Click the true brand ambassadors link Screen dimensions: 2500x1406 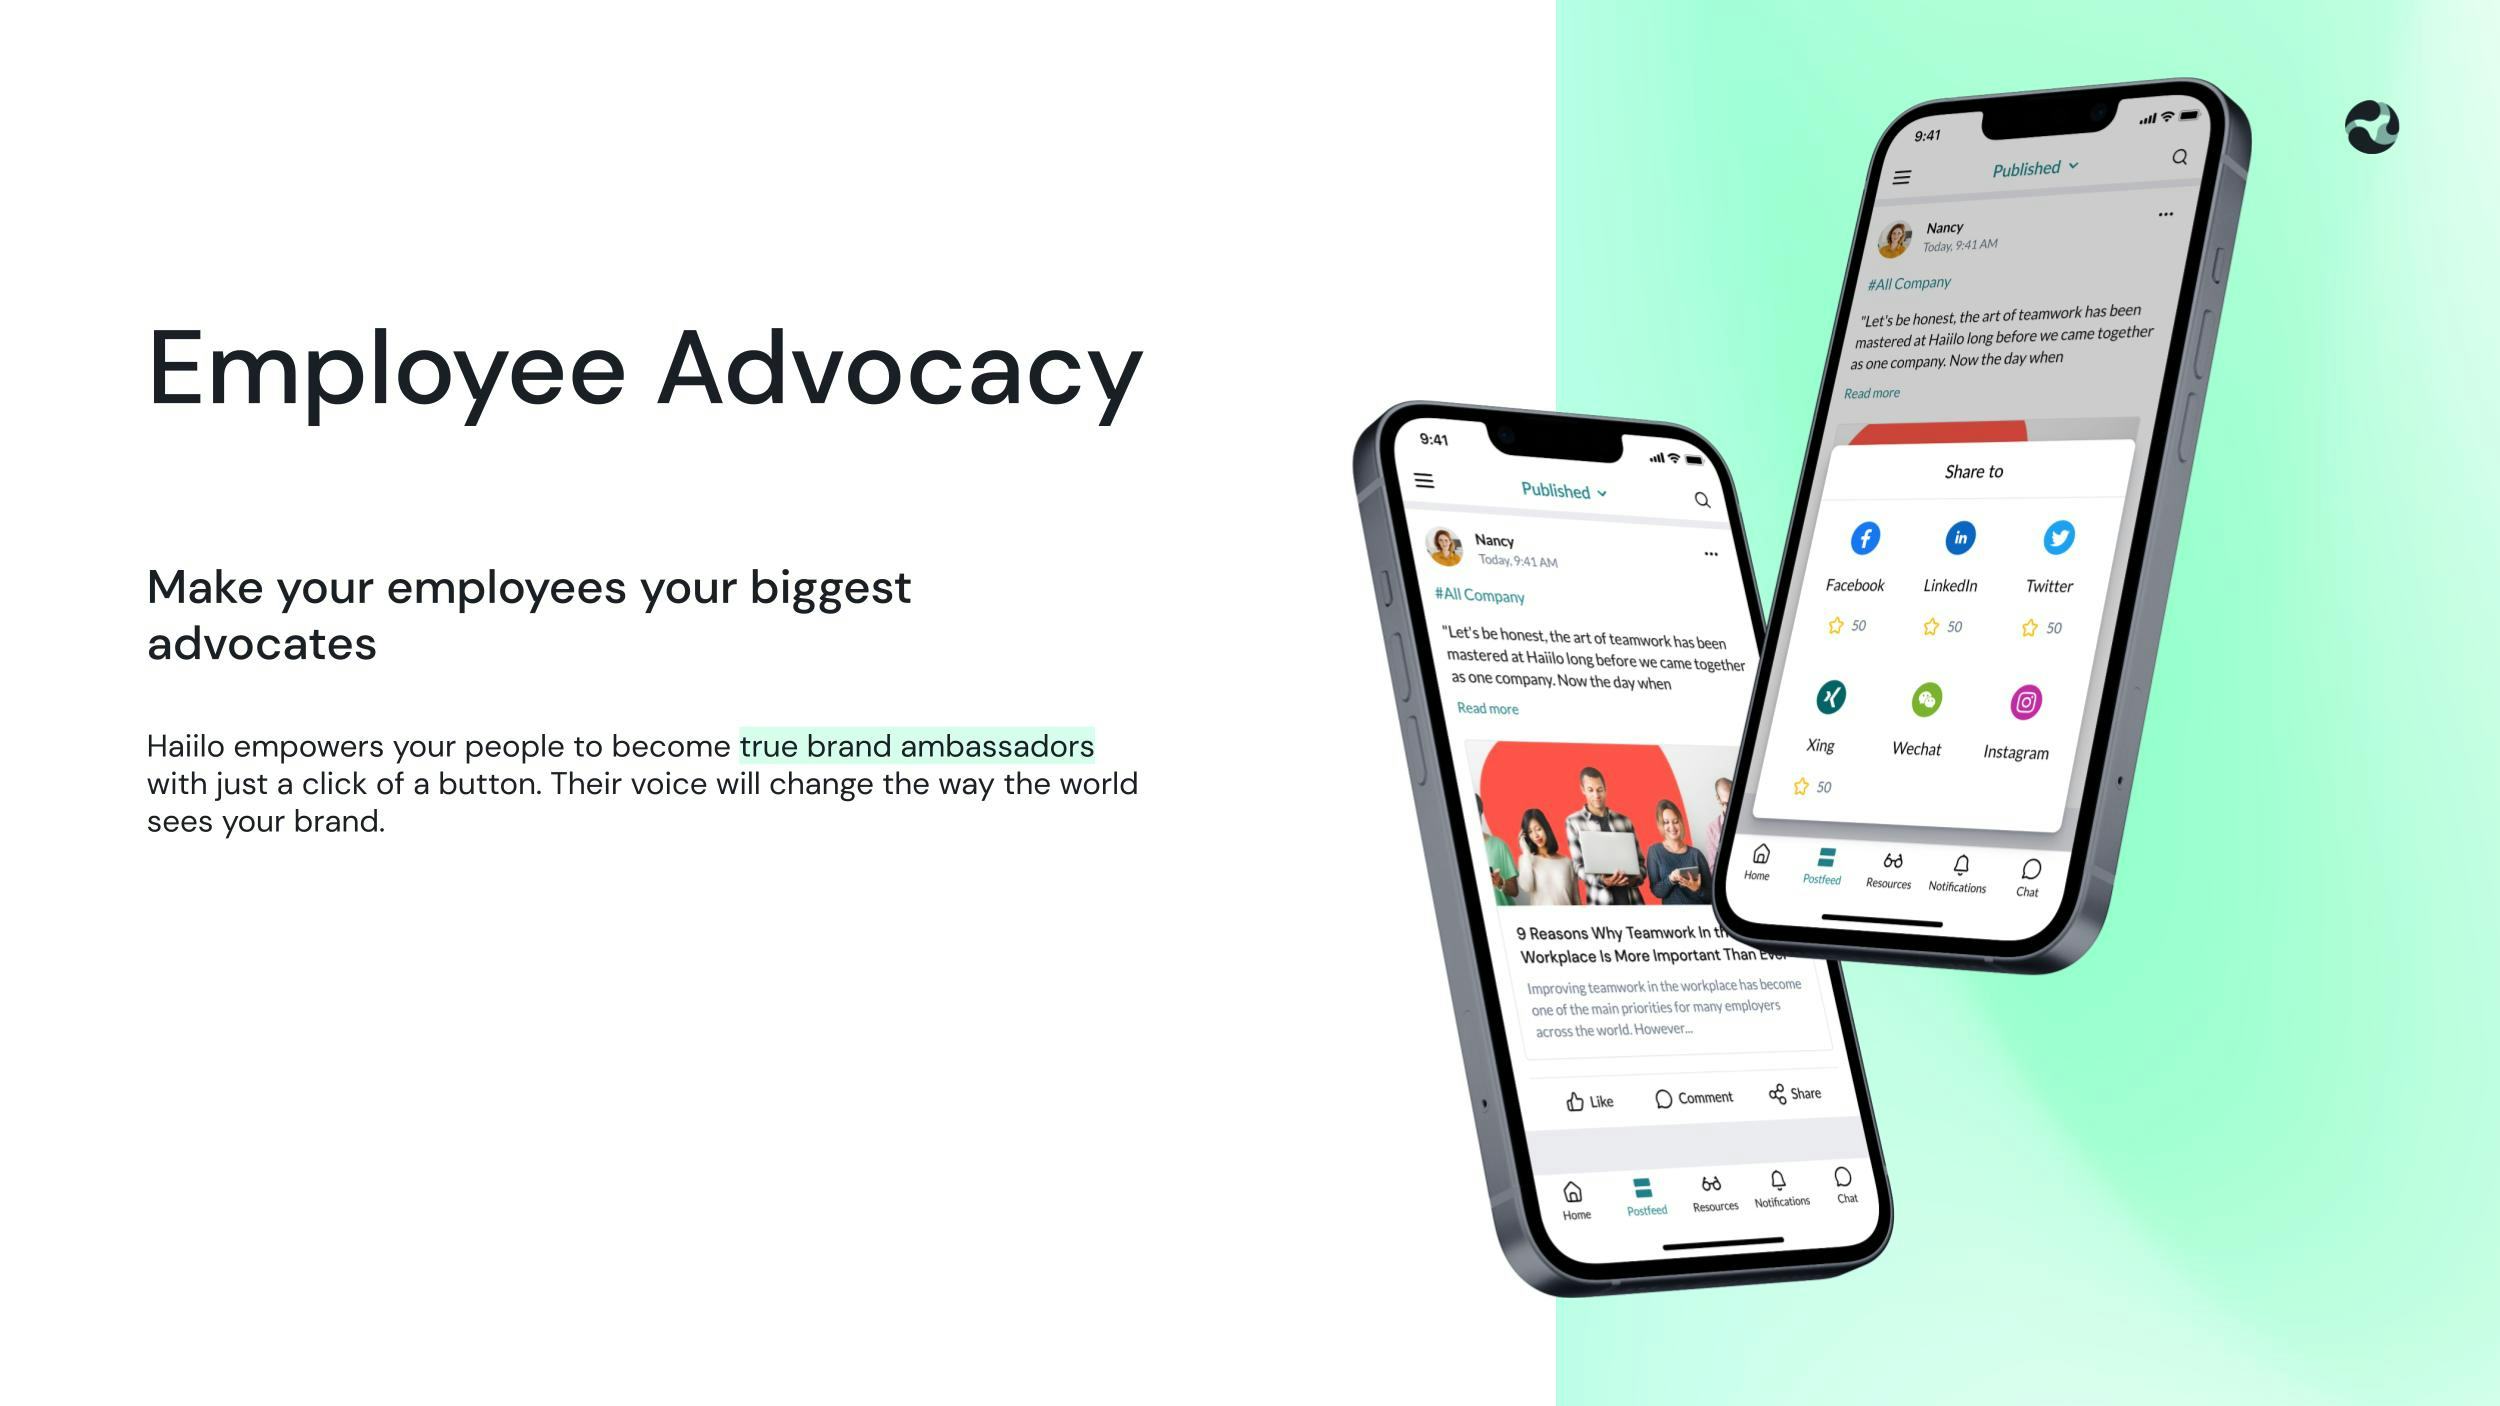[915, 745]
